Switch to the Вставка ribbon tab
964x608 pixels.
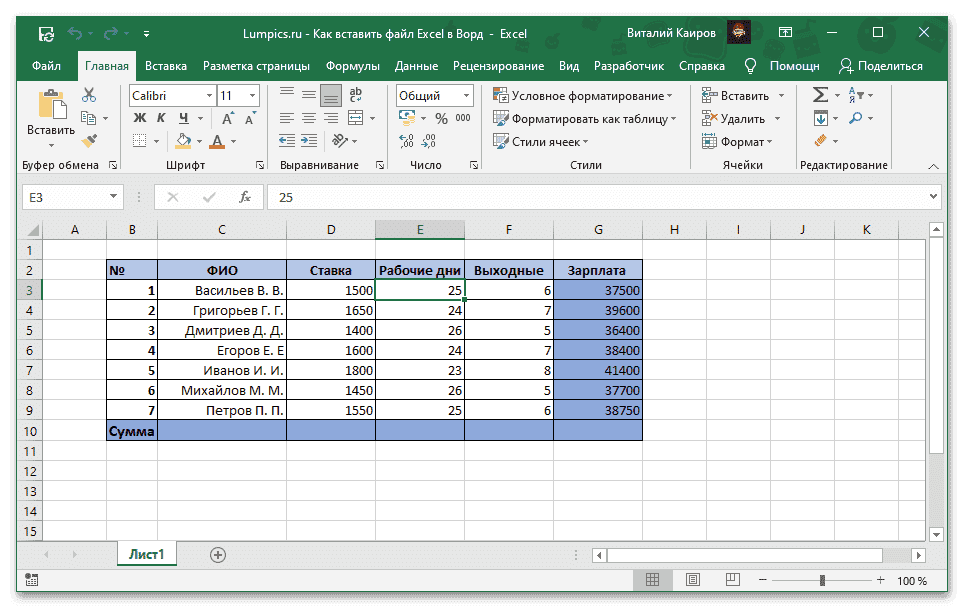[165, 65]
